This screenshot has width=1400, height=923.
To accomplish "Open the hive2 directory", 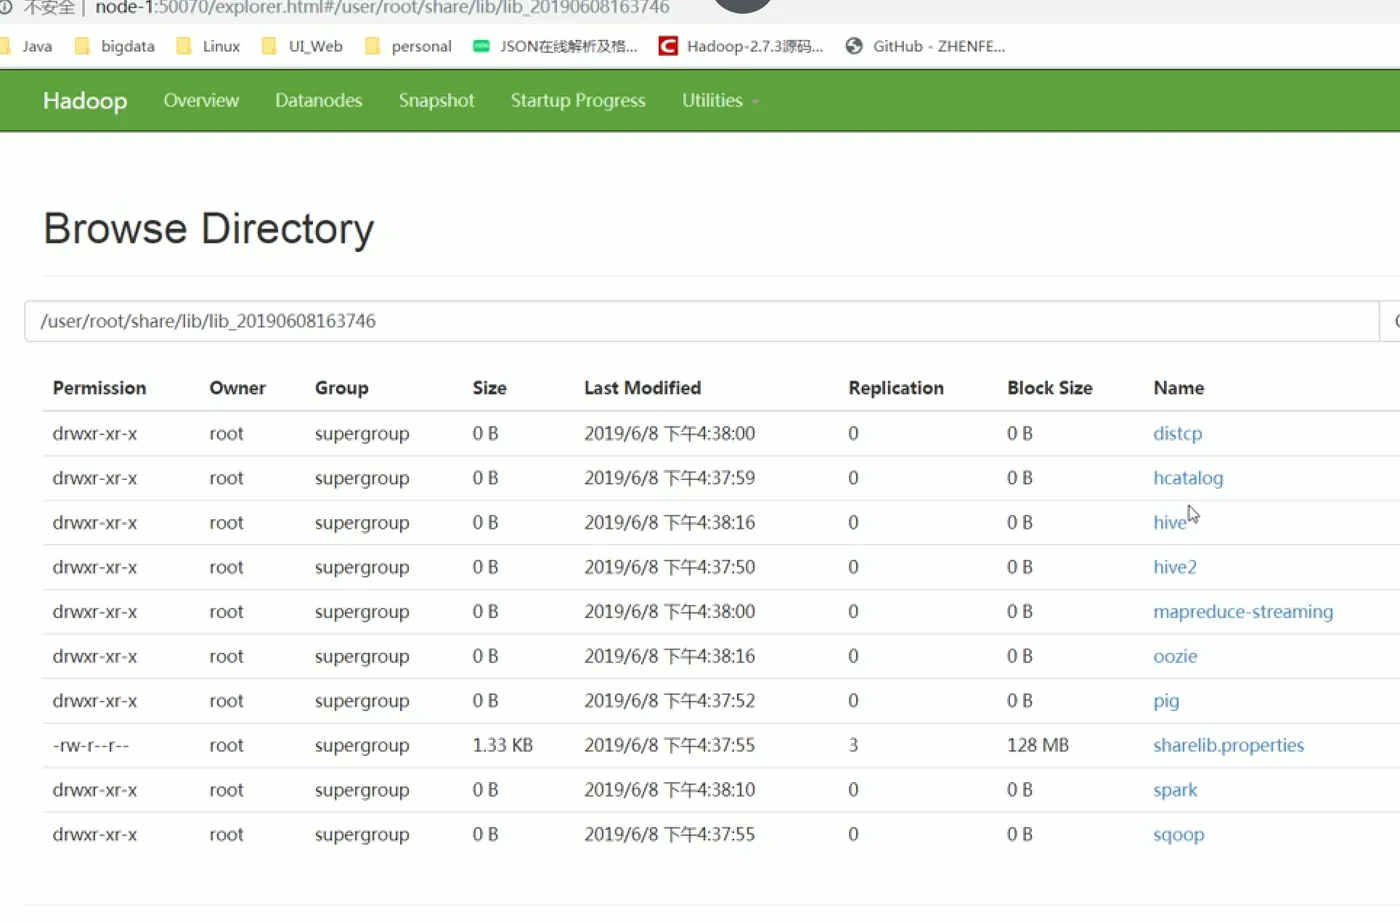I will pos(1175,567).
